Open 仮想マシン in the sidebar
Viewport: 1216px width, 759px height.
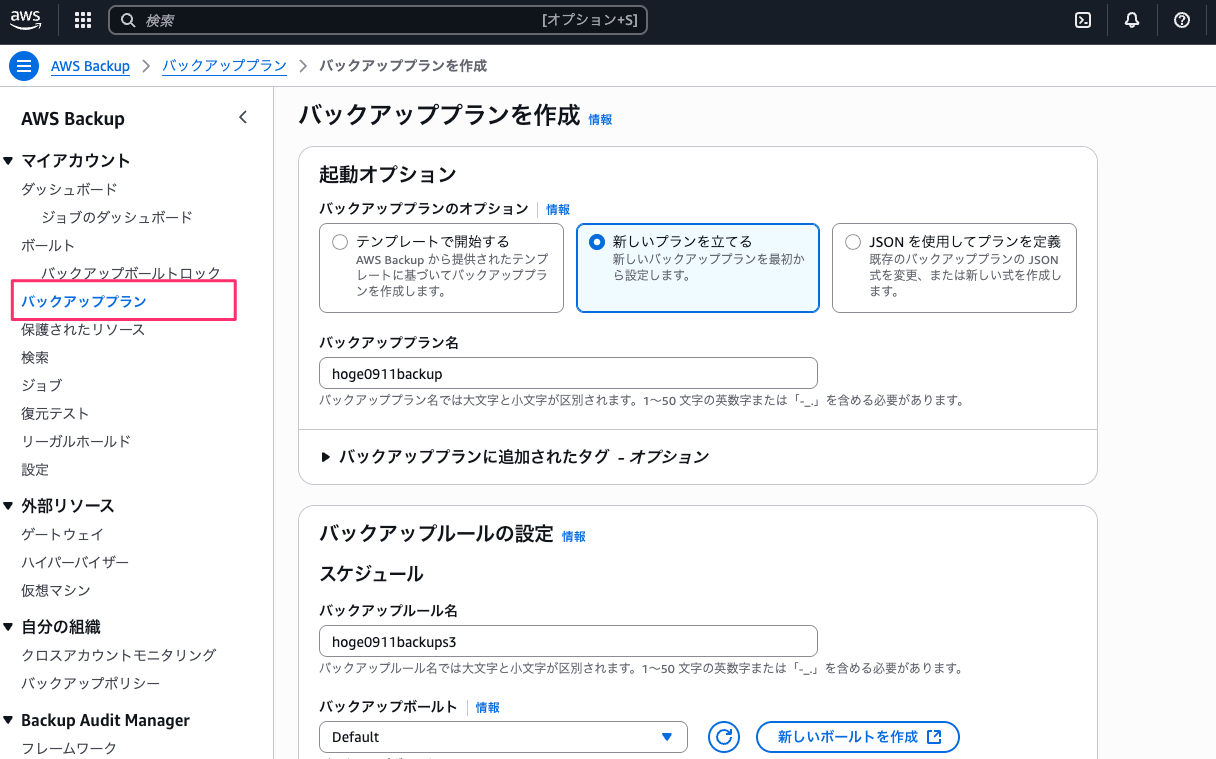[x=56, y=590]
